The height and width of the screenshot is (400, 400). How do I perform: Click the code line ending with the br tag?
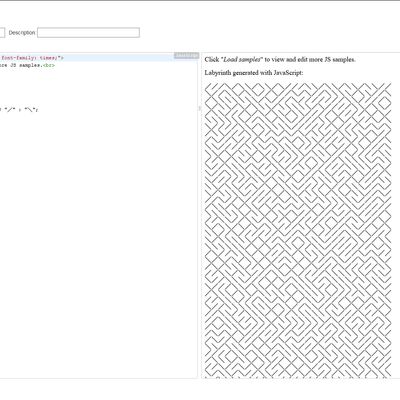click(x=27, y=65)
